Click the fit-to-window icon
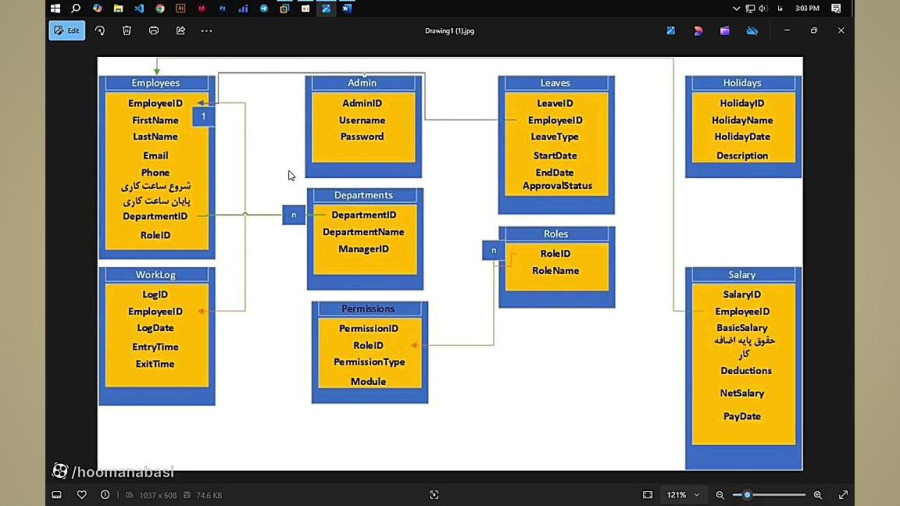The width and height of the screenshot is (900, 506). tap(647, 495)
